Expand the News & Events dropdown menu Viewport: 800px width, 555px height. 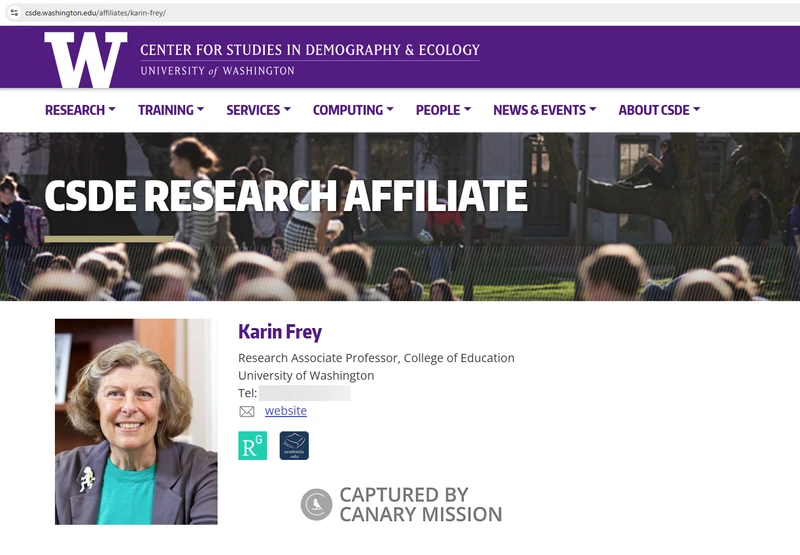(x=544, y=110)
